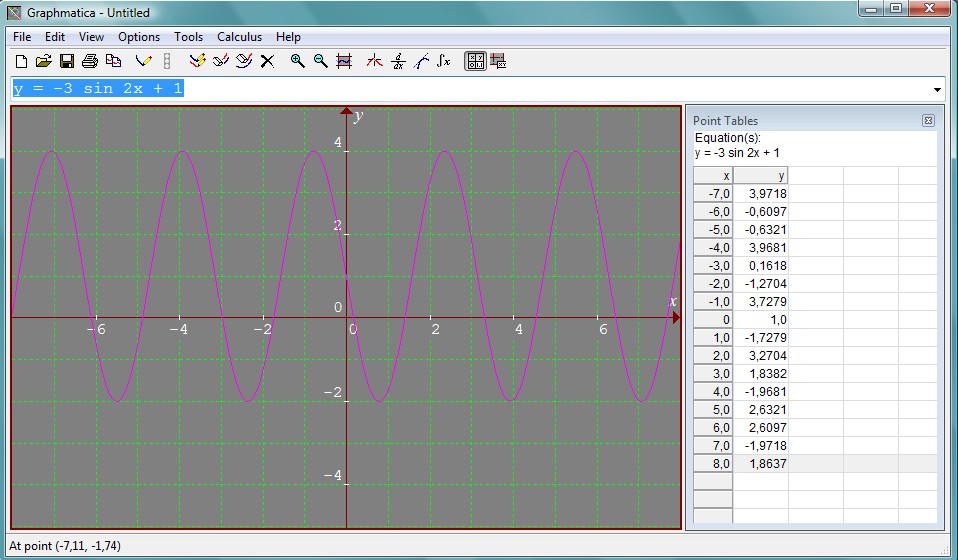Save the graph with the floppy disk icon

(67, 61)
